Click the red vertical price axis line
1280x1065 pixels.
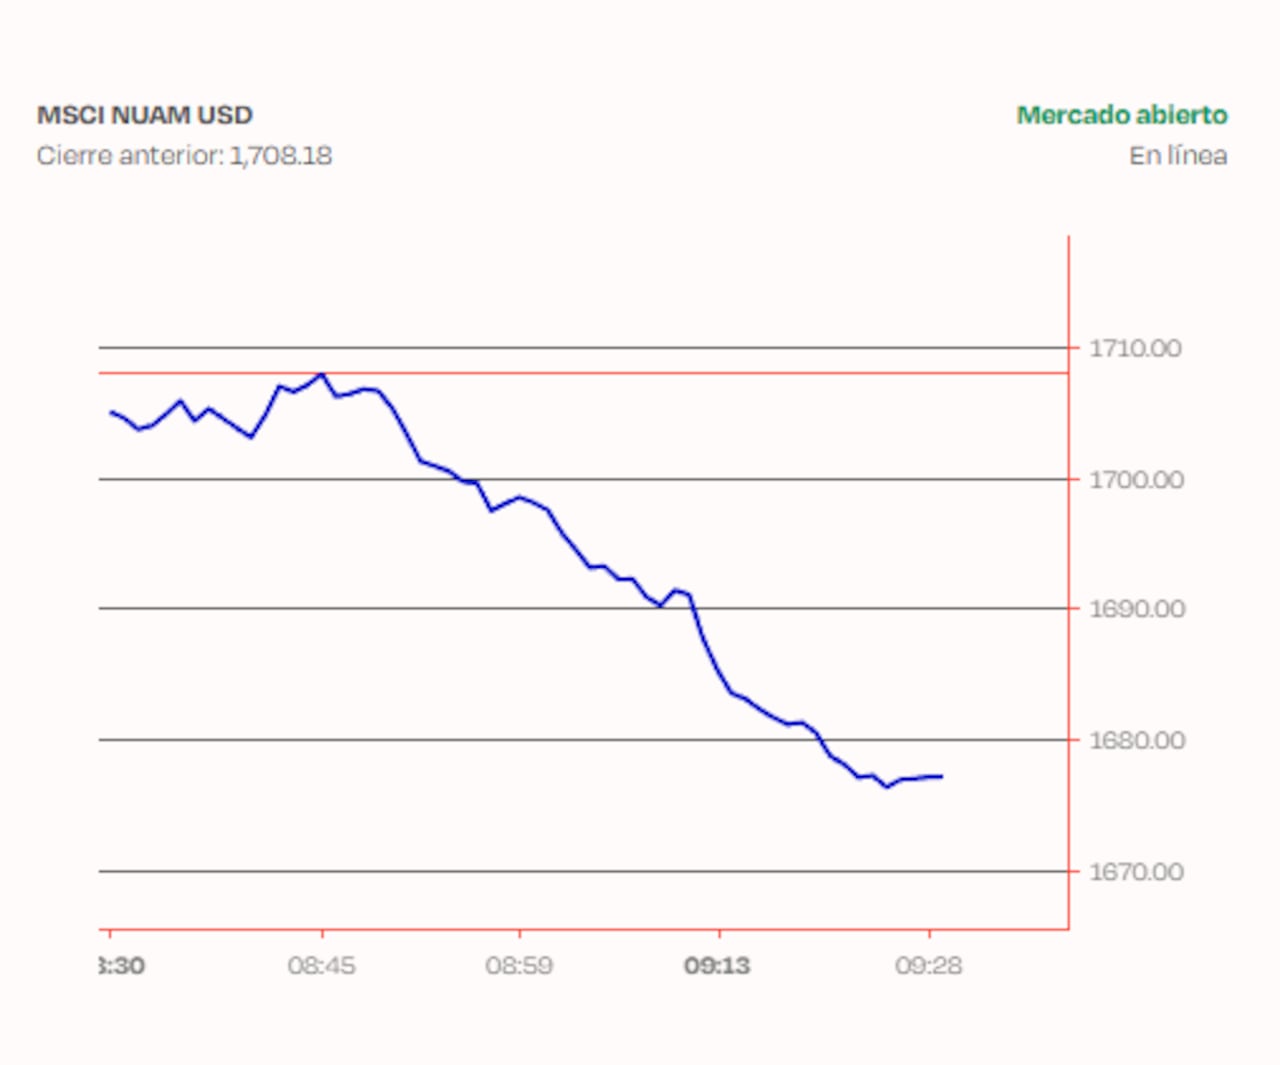1069,580
